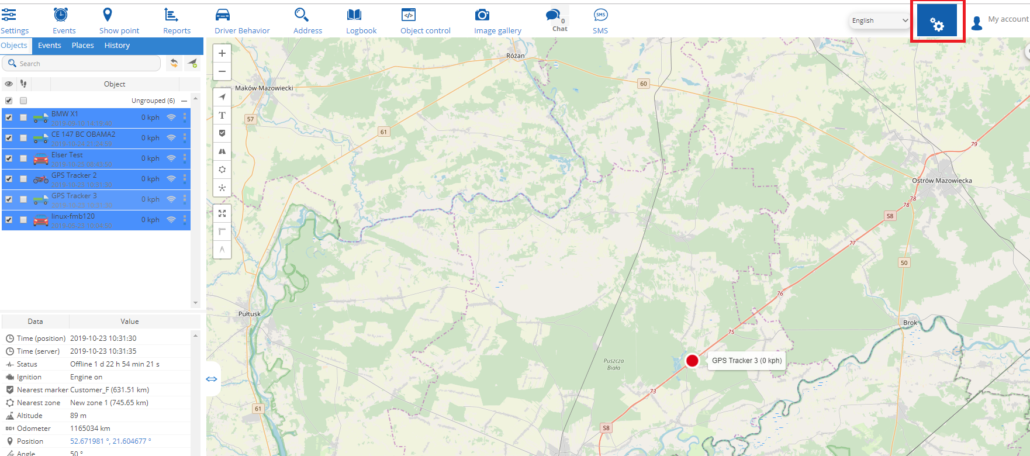Click the Chat bubbles icon
The width and height of the screenshot is (1030, 456).
[x=553, y=15]
